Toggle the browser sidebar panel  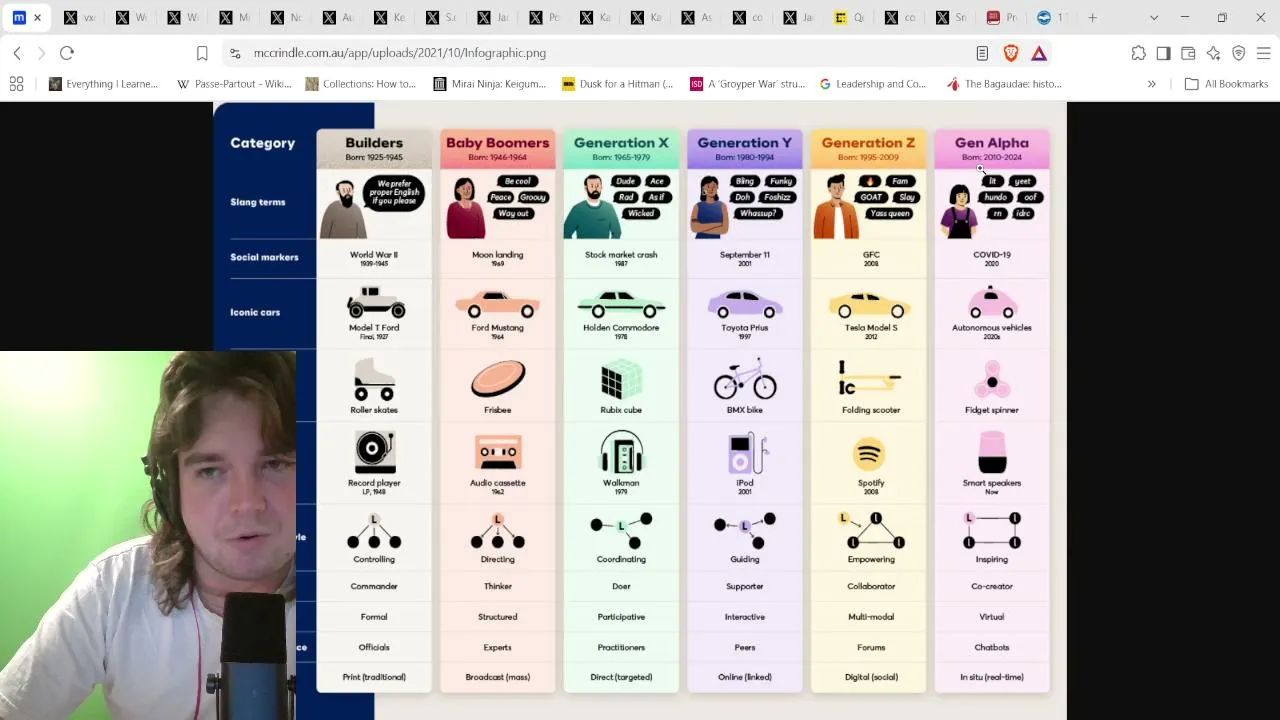coord(1163,53)
